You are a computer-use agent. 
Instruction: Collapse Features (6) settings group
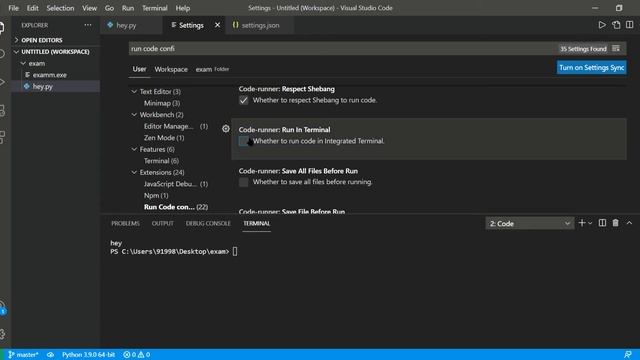pos(134,149)
